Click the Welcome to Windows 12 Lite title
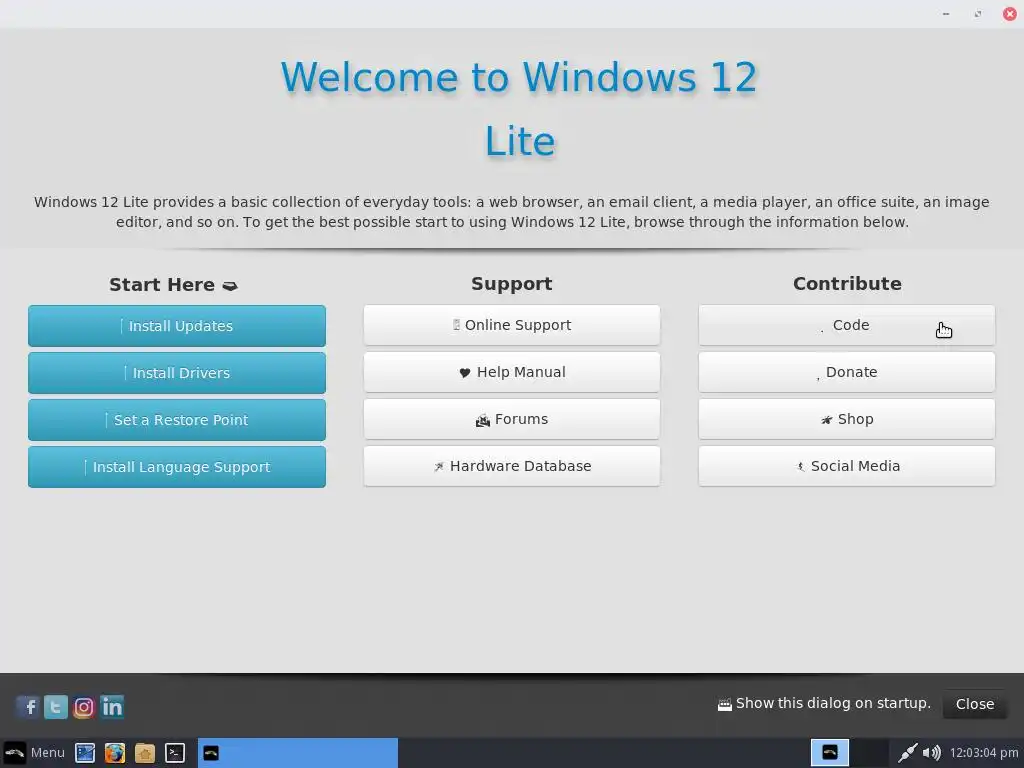Viewport: 1024px width, 768px height. [519, 108]
